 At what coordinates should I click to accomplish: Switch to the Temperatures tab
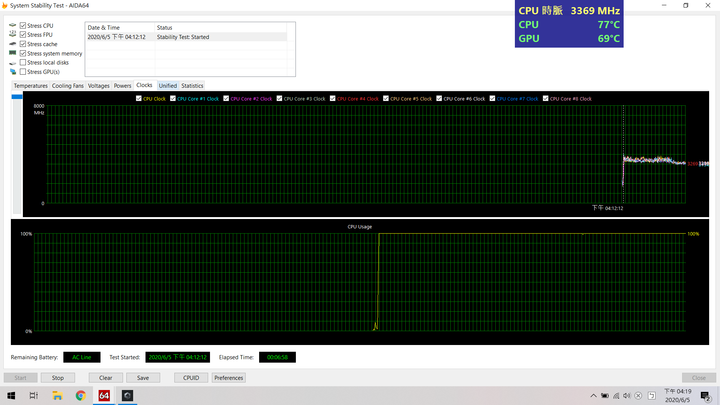30,86
